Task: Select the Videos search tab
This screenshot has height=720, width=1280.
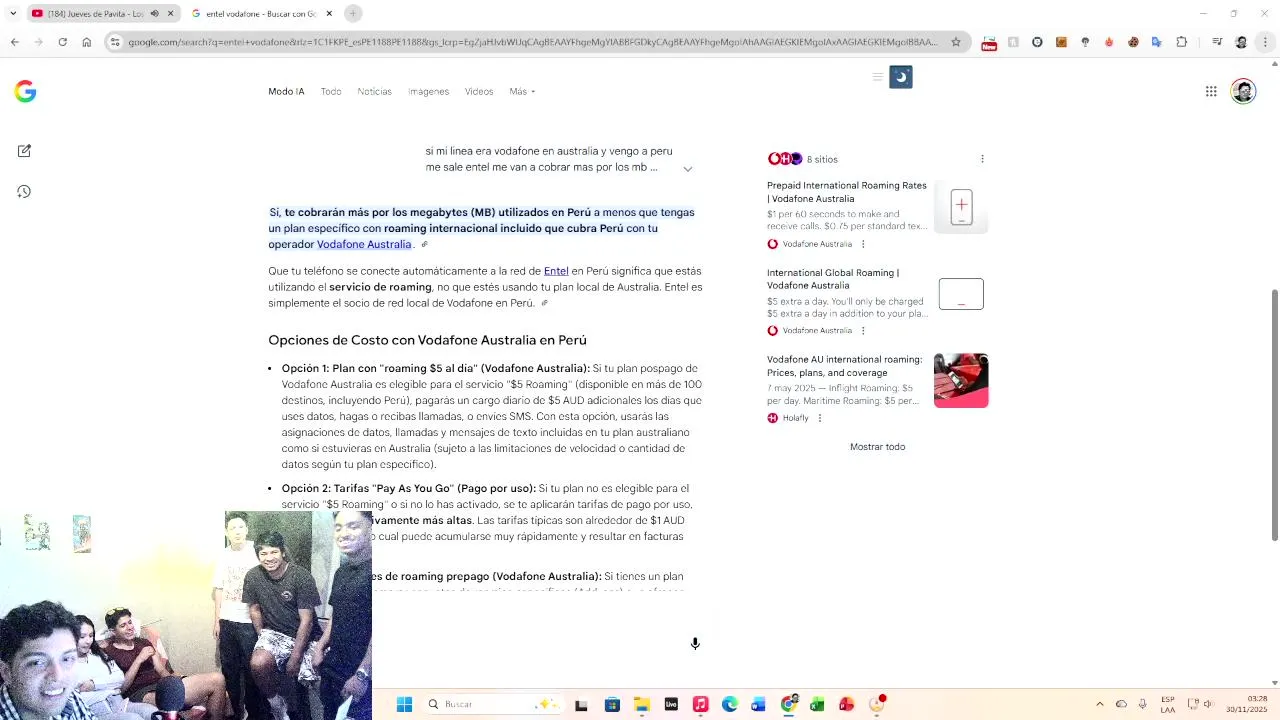Action: (x=479, y=92)
